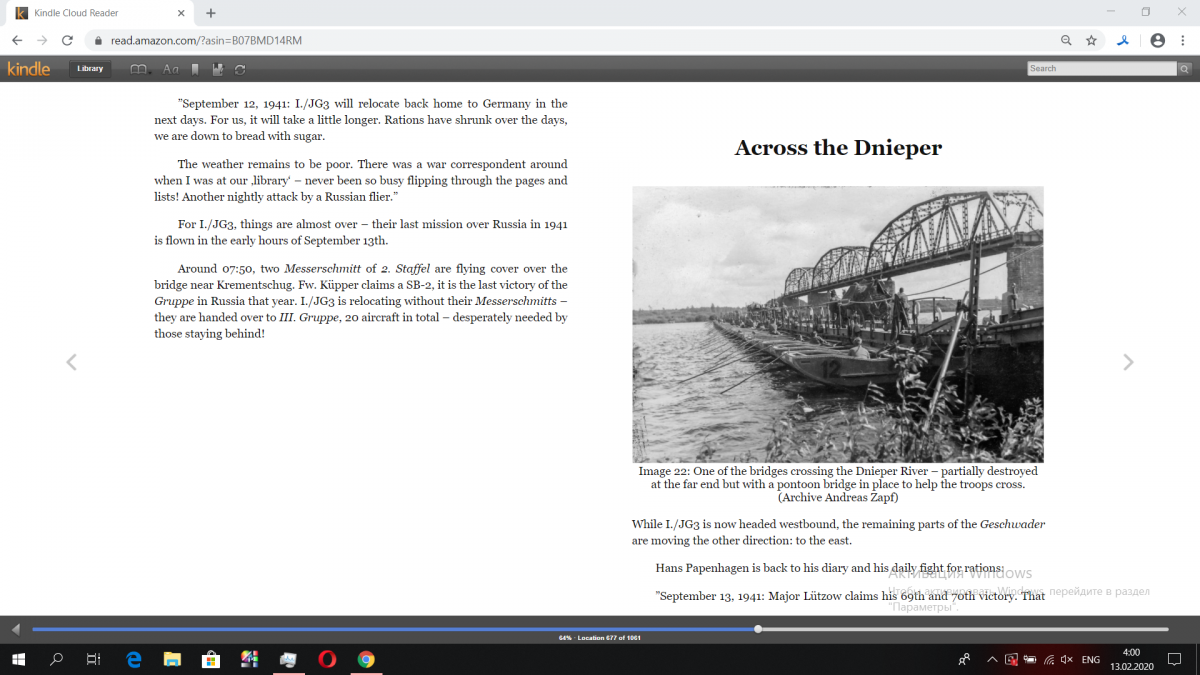1200x675 pixels.
Task: Sync book to furthest page read
Action: pyautogui.click(x=240, y=69)
